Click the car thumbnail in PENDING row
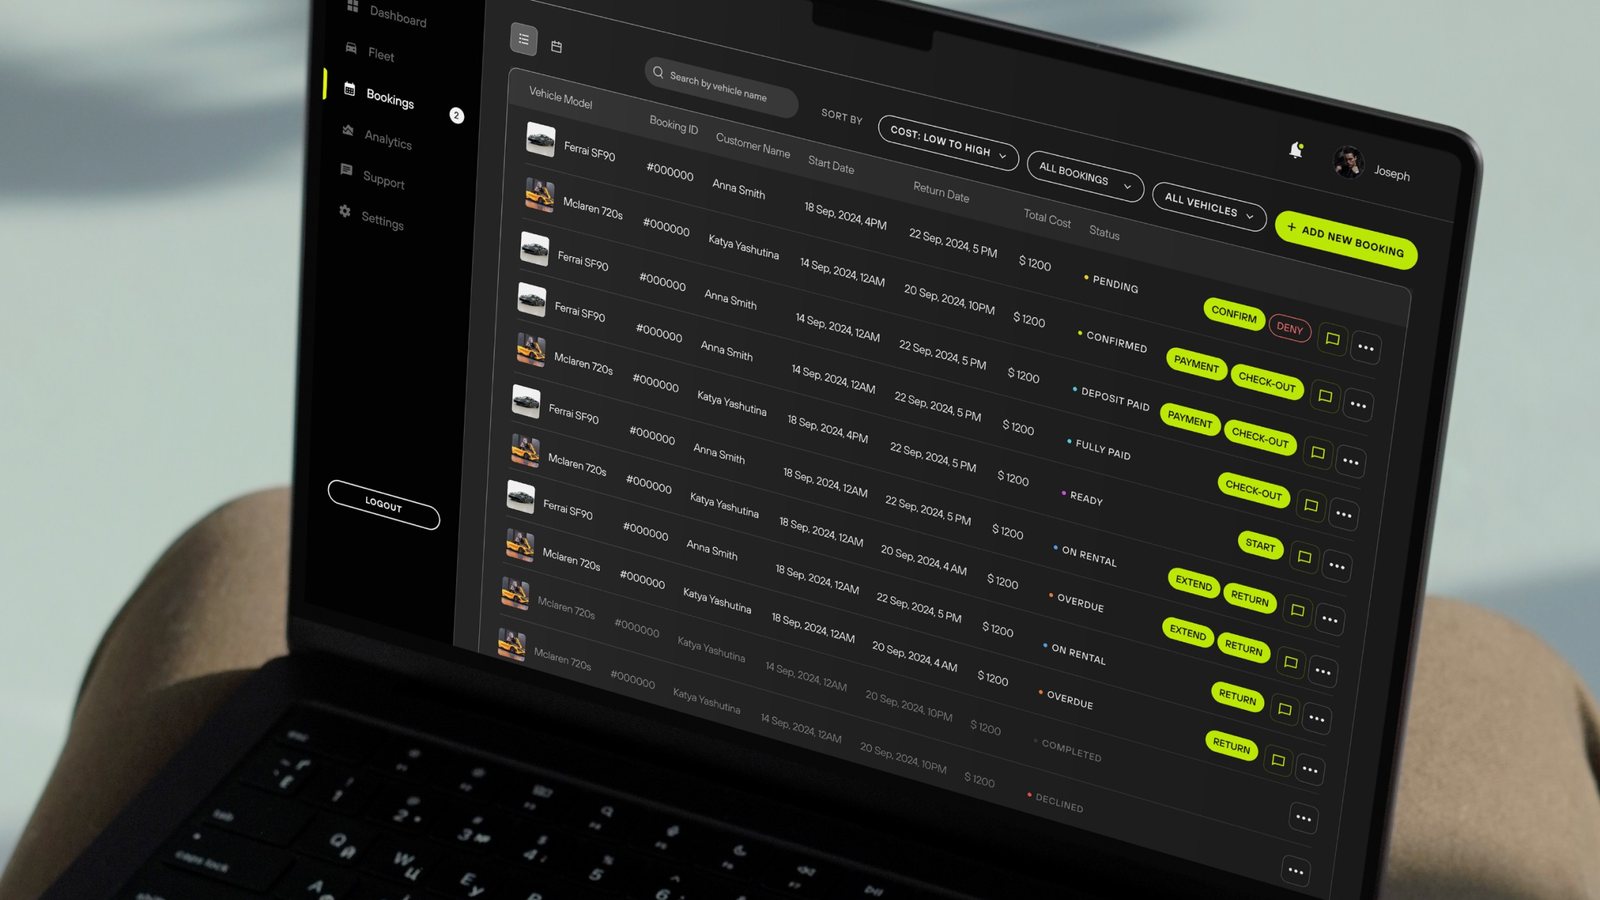The height and width of the screenshot is (900, 1600). 540,139
